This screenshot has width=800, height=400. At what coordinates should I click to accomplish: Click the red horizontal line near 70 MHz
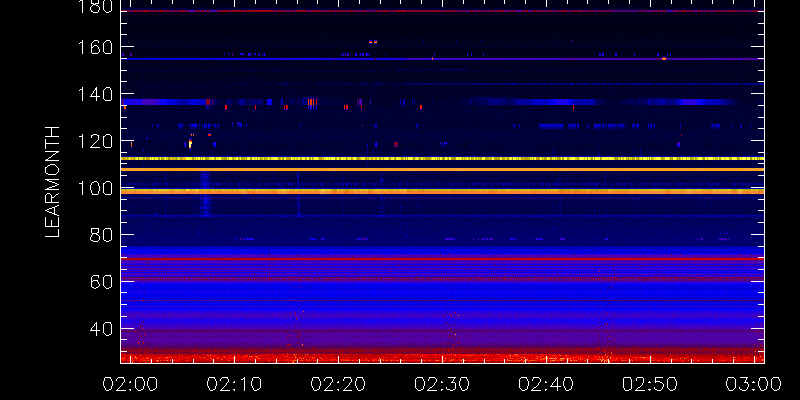click(x=442, y=259)
